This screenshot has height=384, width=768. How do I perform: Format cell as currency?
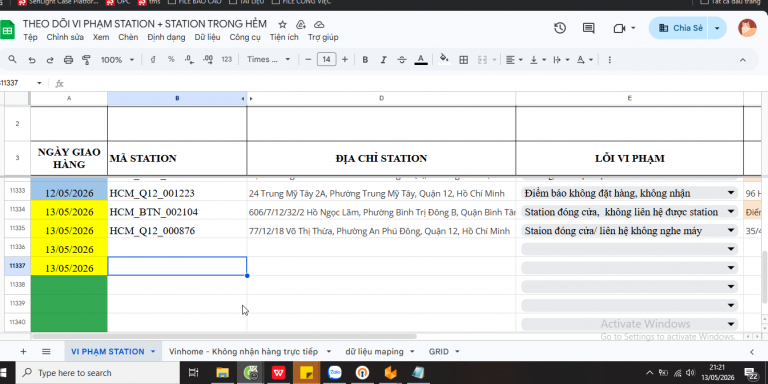pyautogui.click(x=153, y=60)
